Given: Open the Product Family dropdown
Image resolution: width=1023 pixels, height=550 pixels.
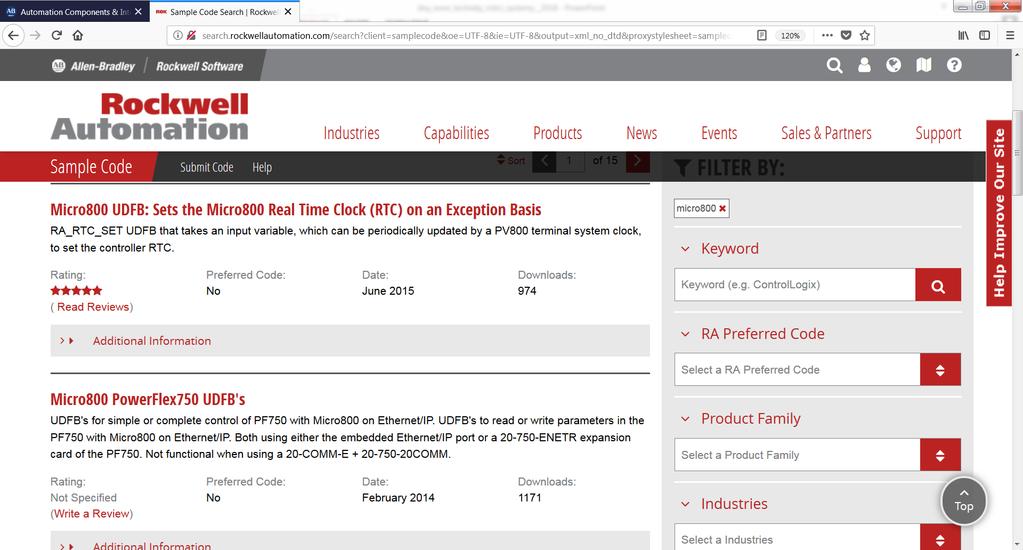Looking at the screenshot, I should [817, 455].
